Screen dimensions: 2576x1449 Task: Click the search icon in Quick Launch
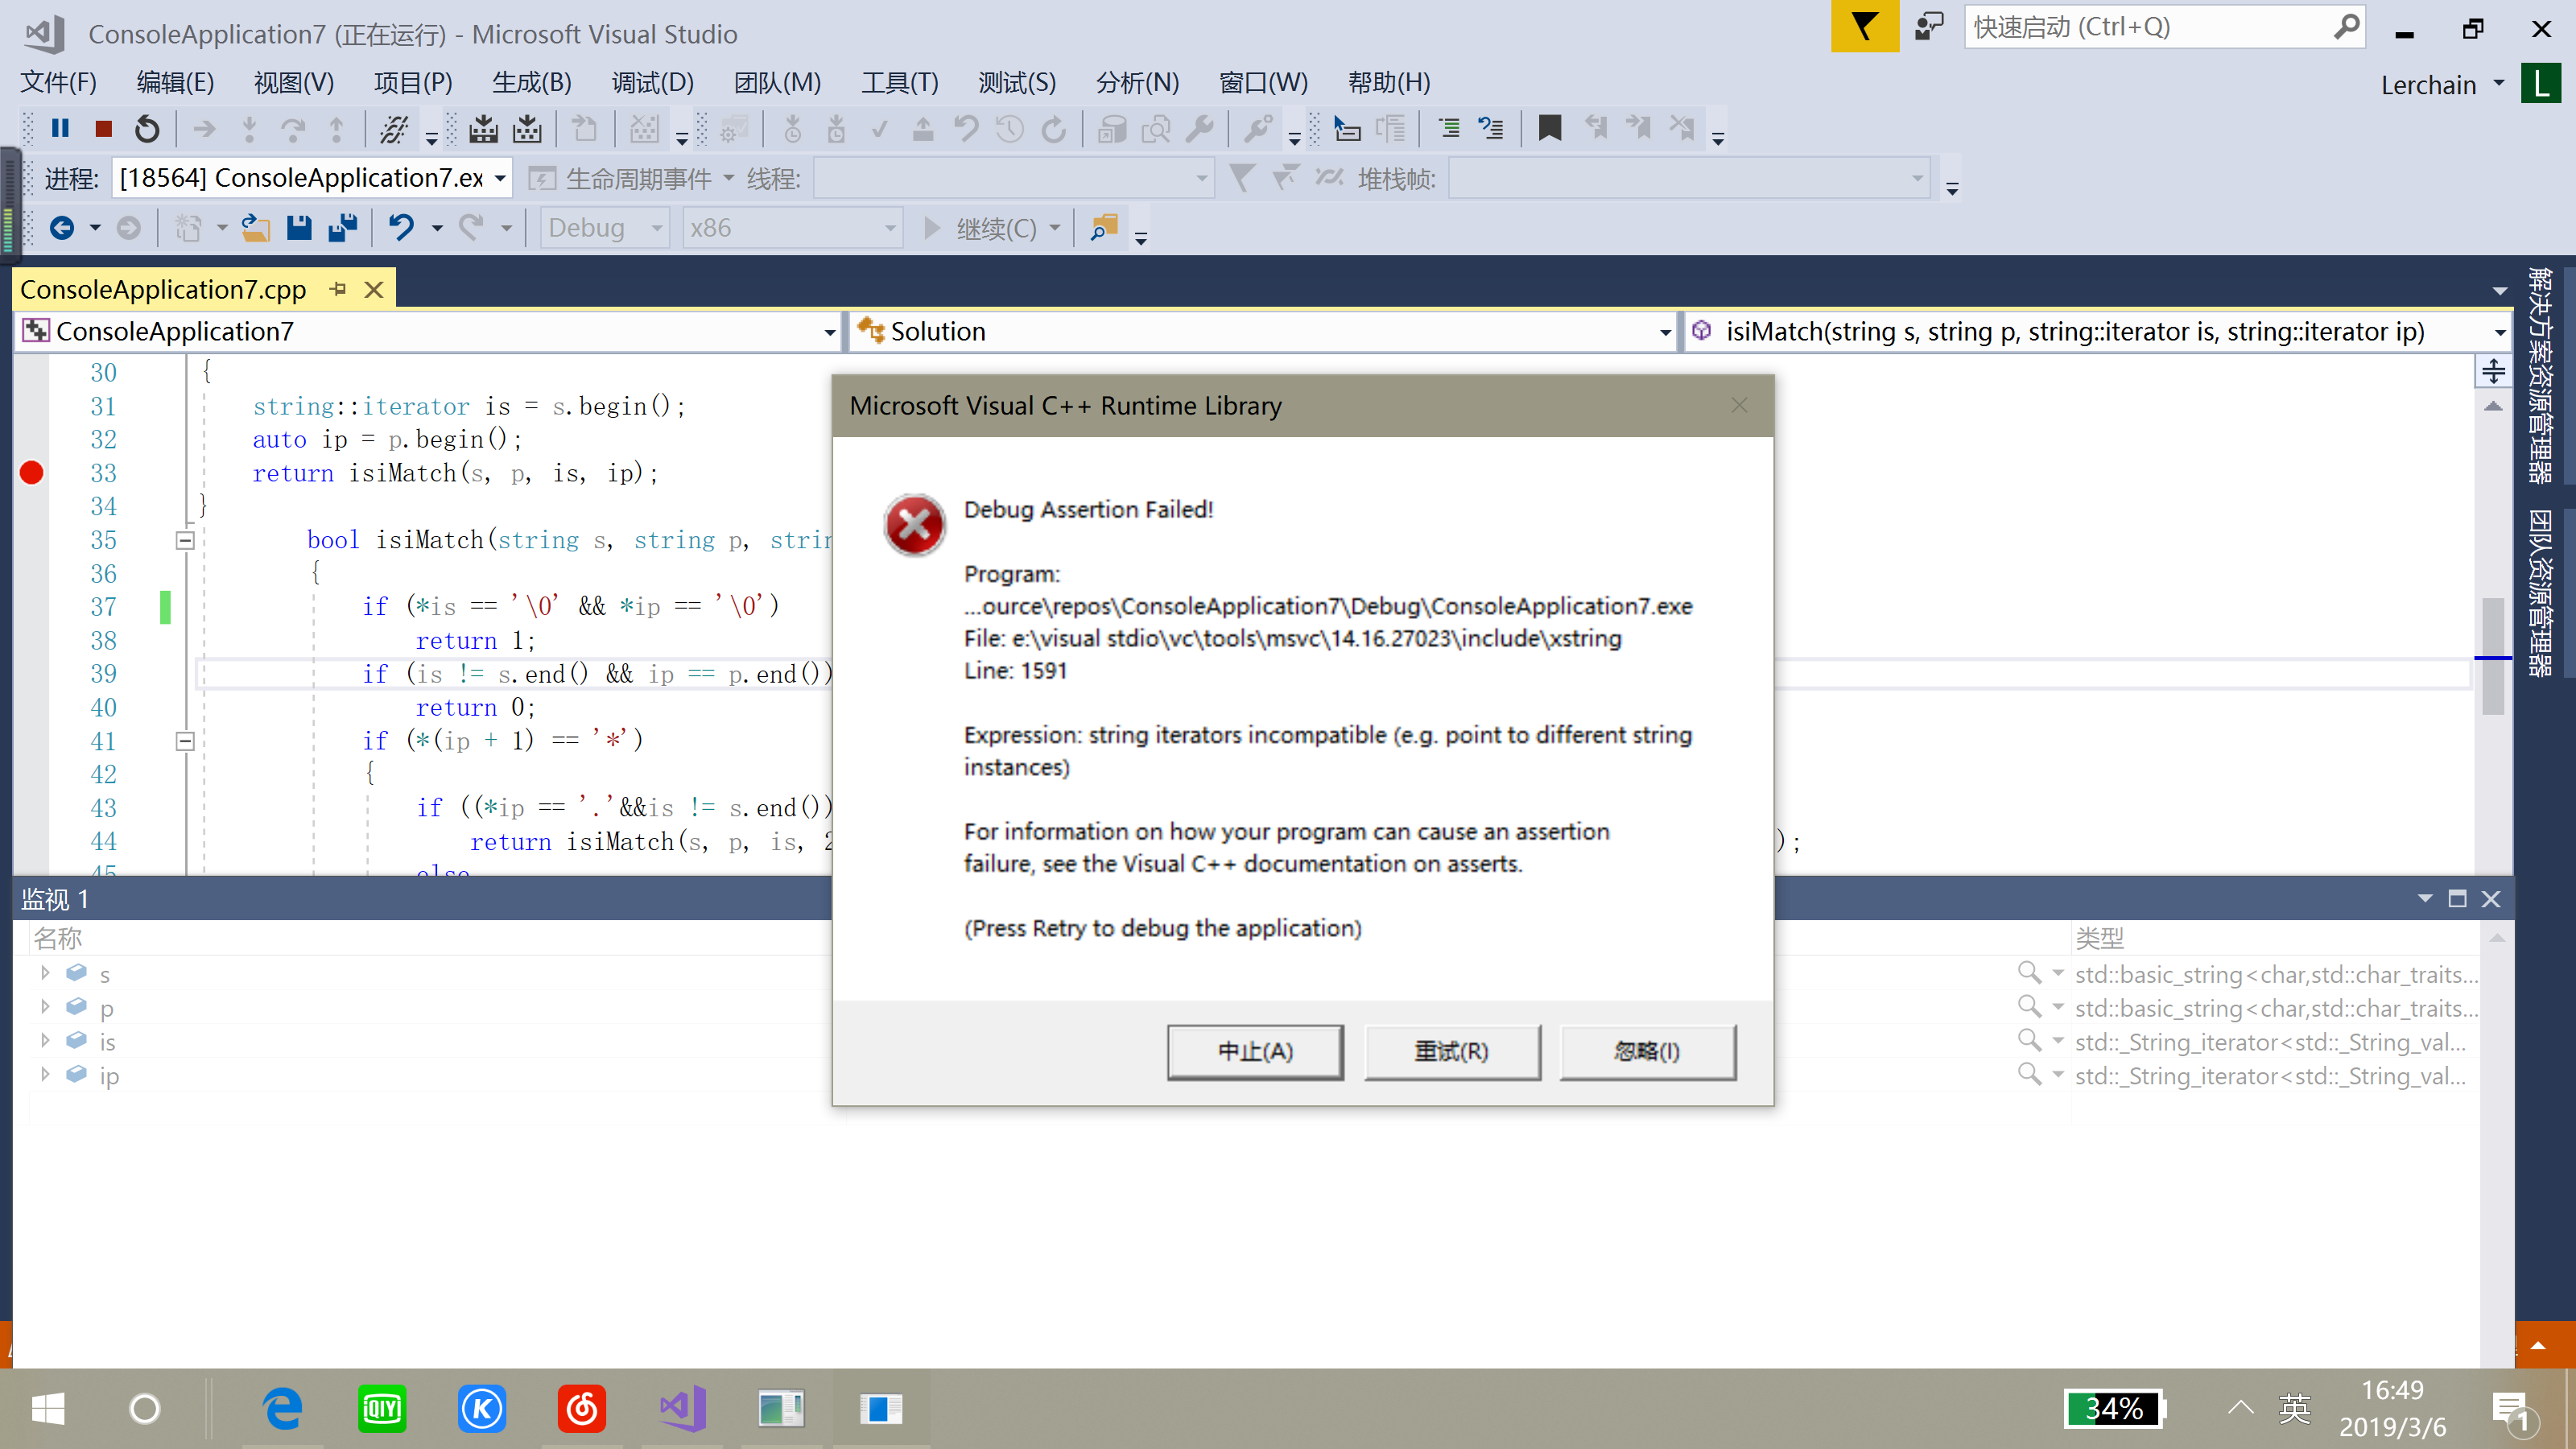pyautogui.click(x=2346, y=26)
